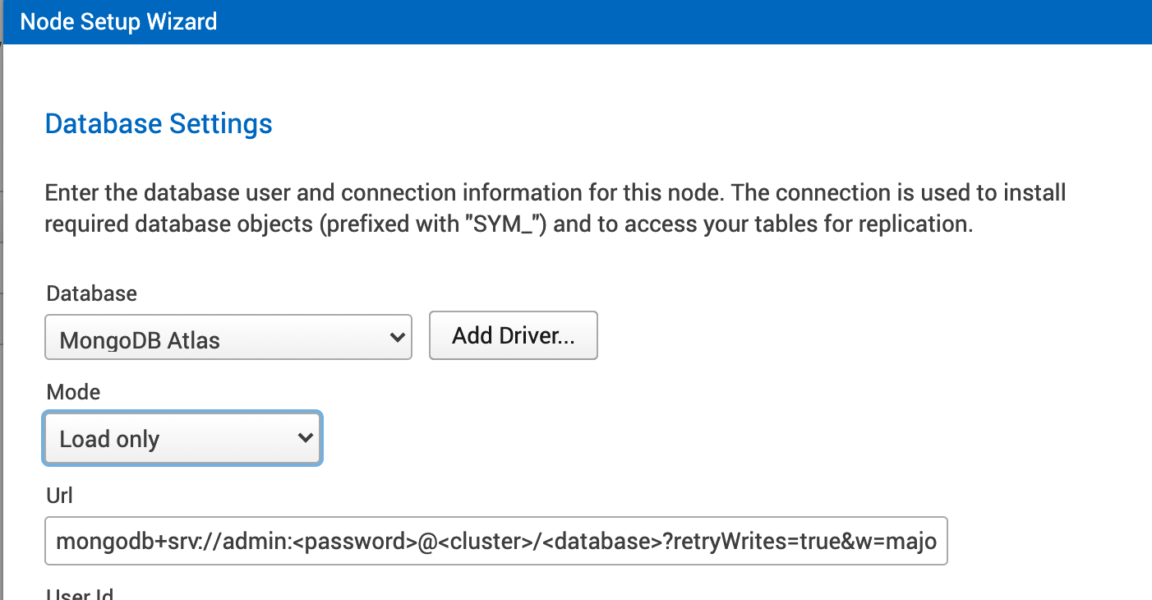Click the description paragraph about connection information
The width and height of the screenshot is (1152, 600).
tap(555, 208)
